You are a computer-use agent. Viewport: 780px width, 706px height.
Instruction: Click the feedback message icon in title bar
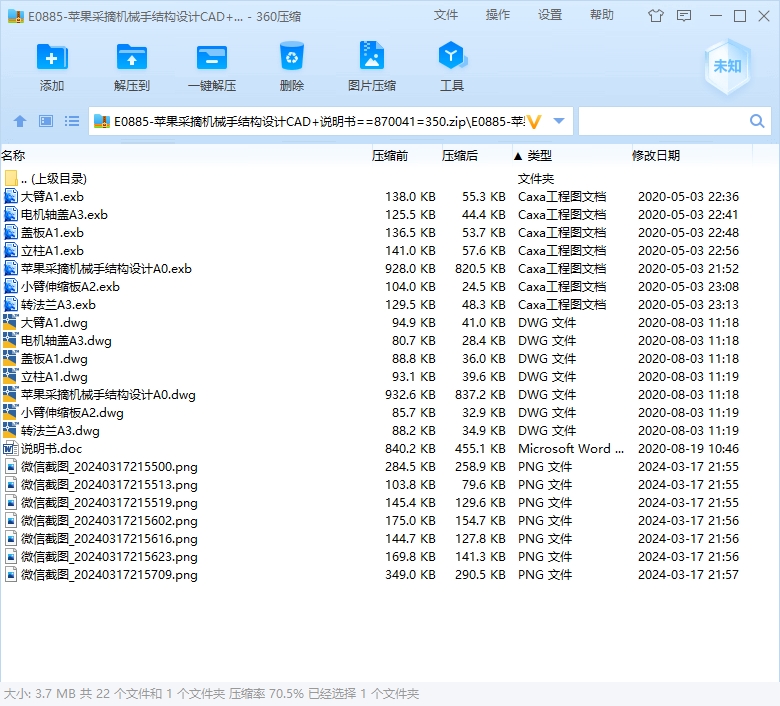pos(684,16)
